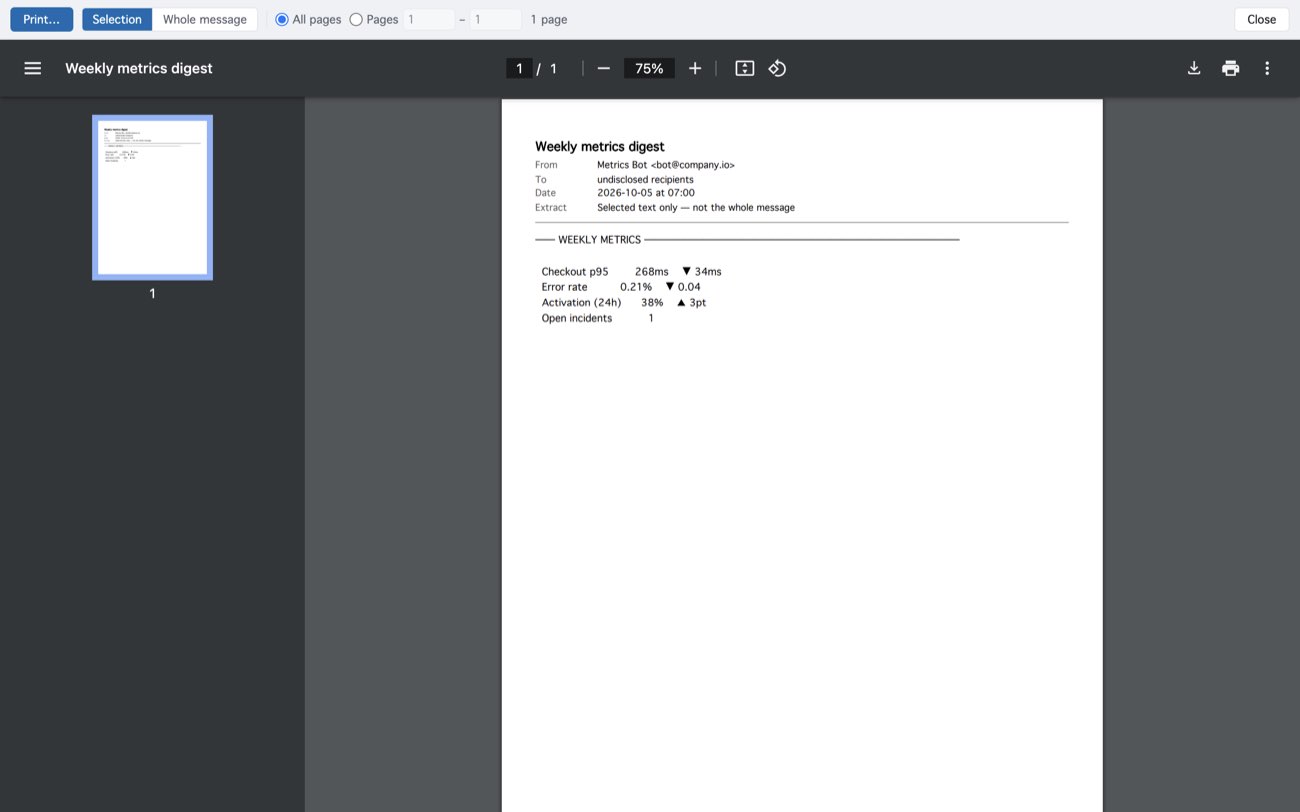This screenshot has width=1300, height=812.
Task: Click the '268ms' value
Action: [652, 272]
